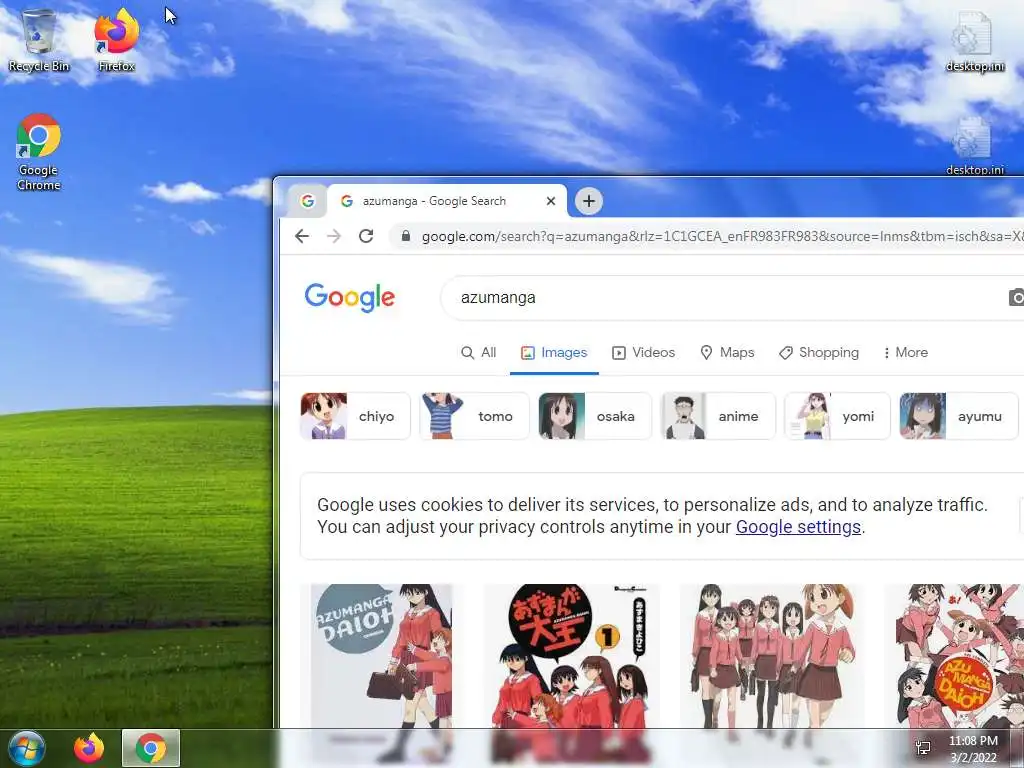Select the azumanga - Google Search tab
The image size is (1024, 768).
(x=447, y=201)
